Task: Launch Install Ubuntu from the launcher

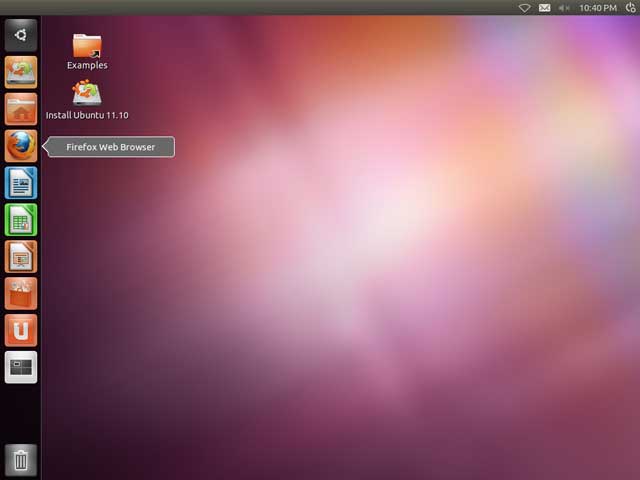Action: pos(21,72)
